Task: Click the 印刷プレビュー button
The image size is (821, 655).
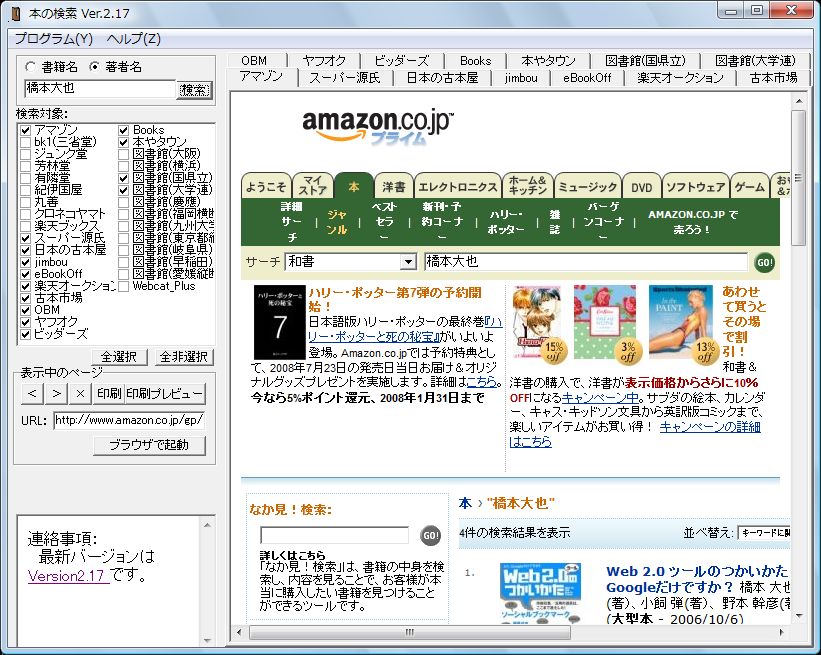Action: [164, 393]
